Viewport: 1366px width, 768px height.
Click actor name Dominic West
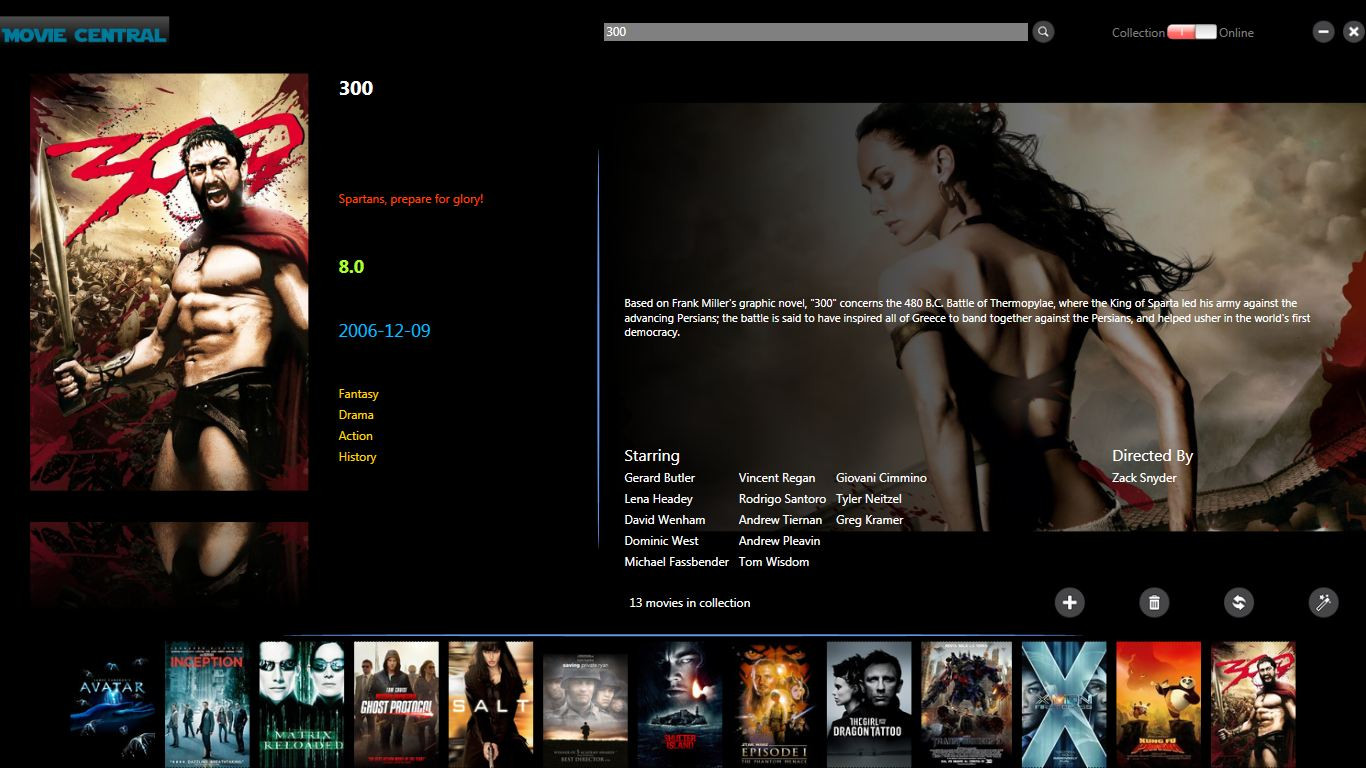coord(661,541)
